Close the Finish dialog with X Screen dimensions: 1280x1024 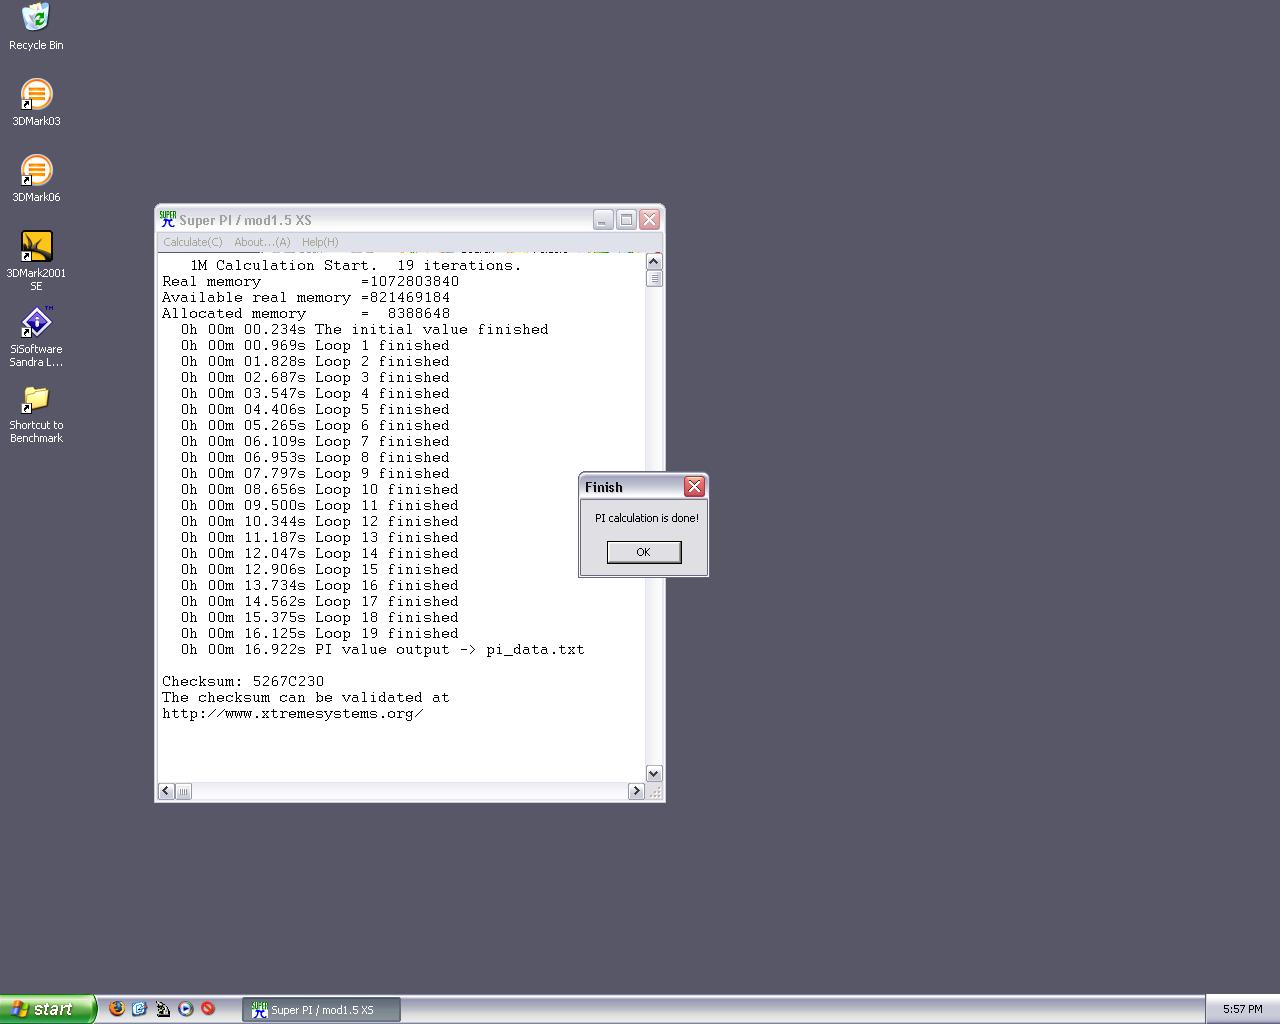(x=694, y=487)
